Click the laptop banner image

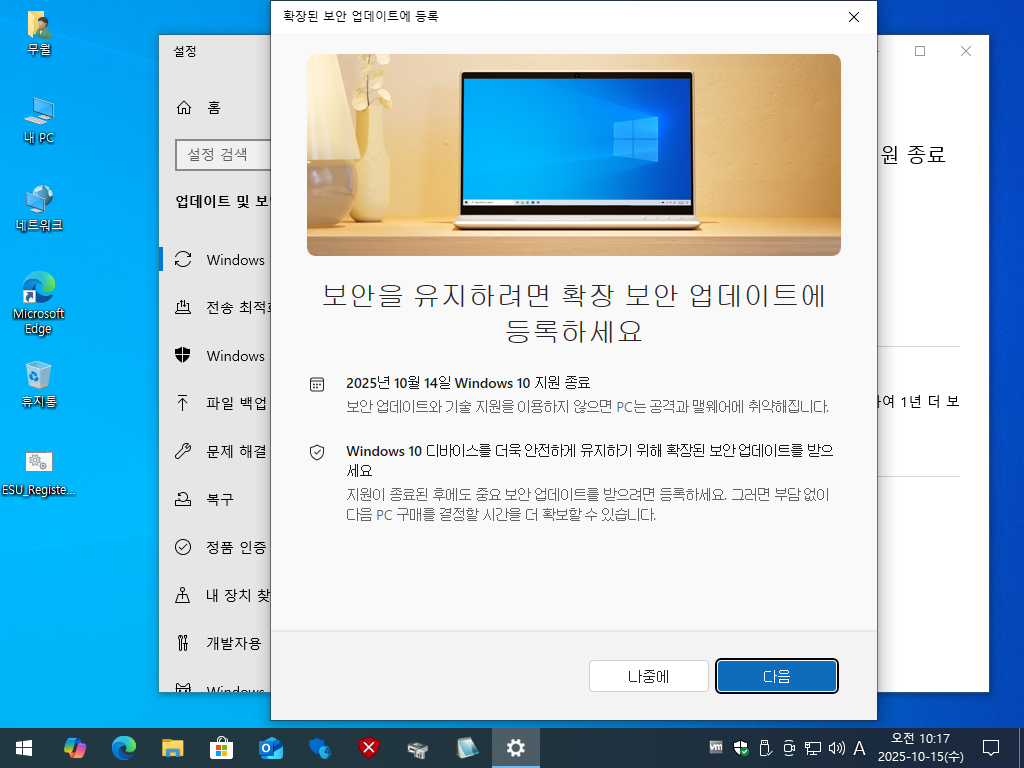tap(573, 155)
